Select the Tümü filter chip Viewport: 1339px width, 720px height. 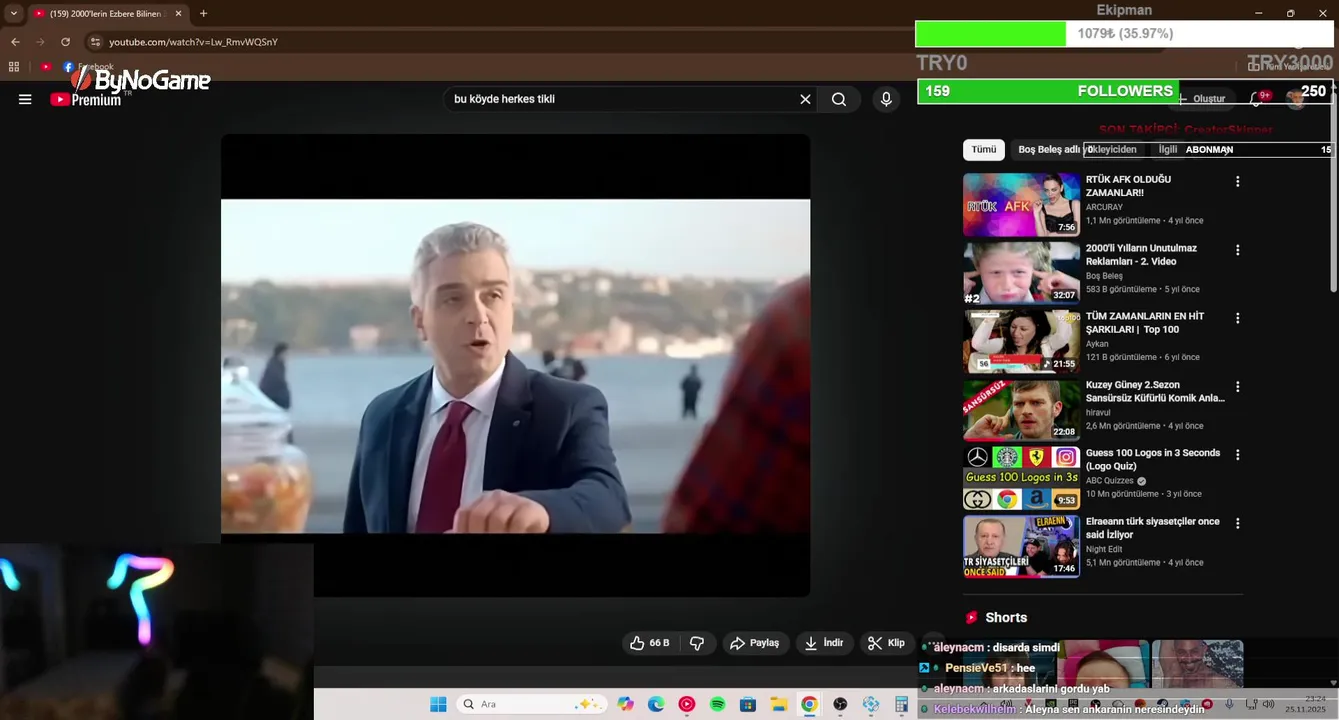point(984,149)
